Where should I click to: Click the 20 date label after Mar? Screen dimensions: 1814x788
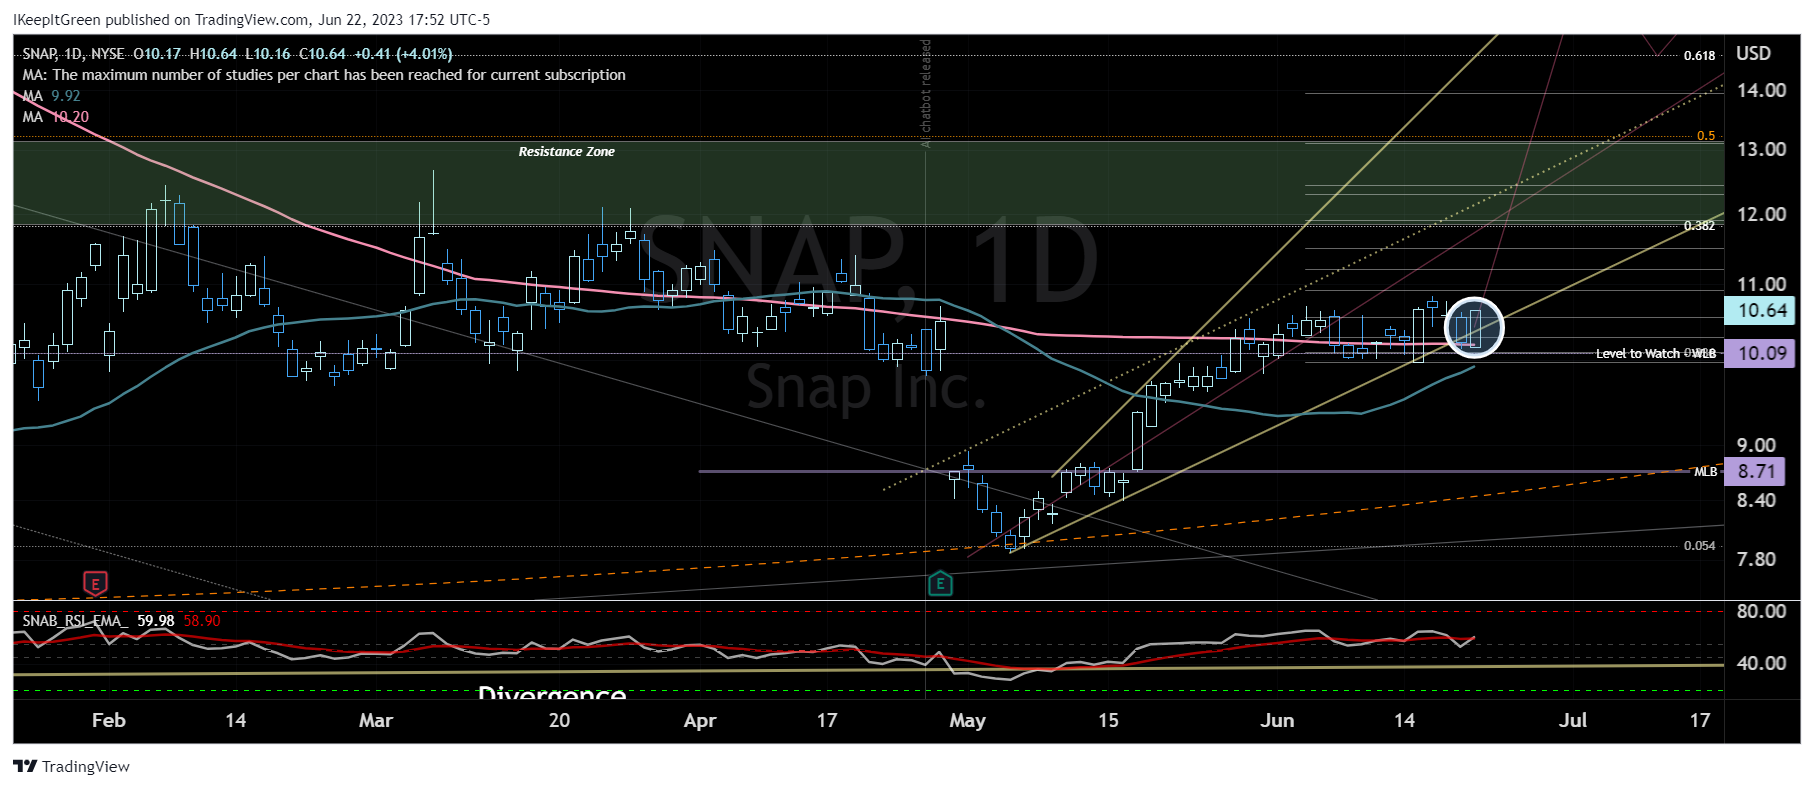click(x=559, y=720)
